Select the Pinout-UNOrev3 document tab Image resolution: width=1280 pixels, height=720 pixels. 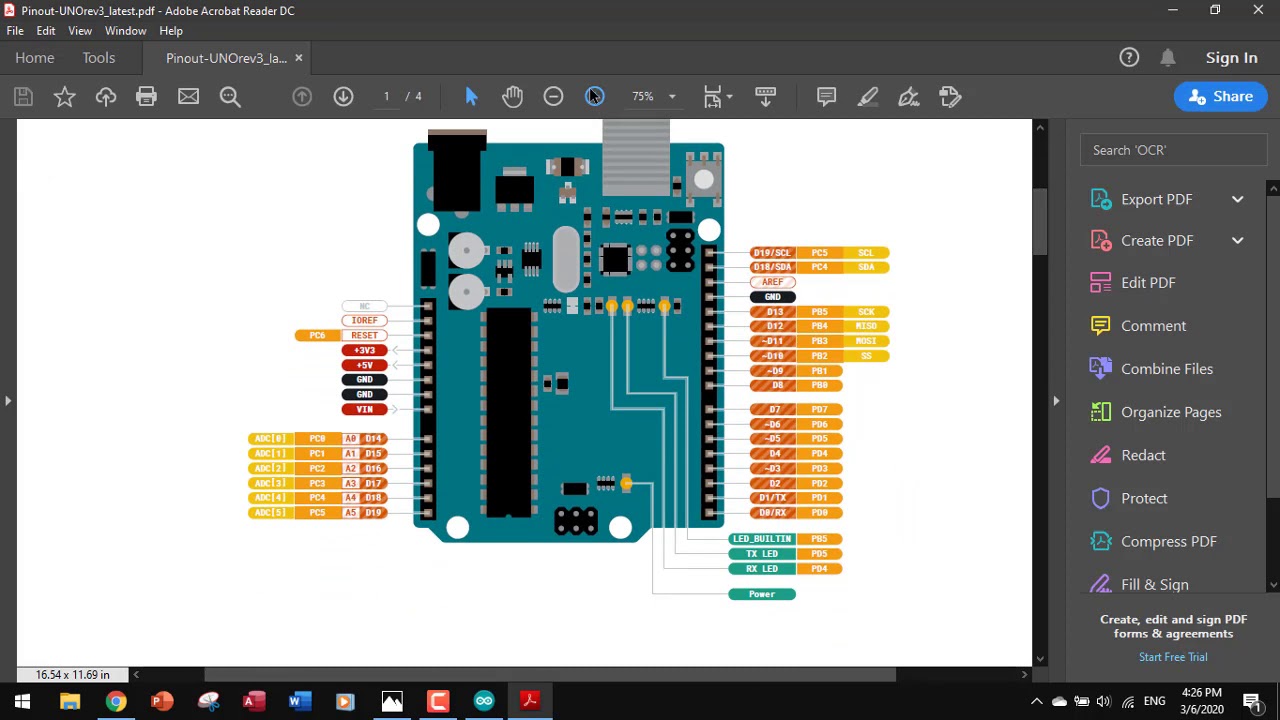tap(226, 58)
